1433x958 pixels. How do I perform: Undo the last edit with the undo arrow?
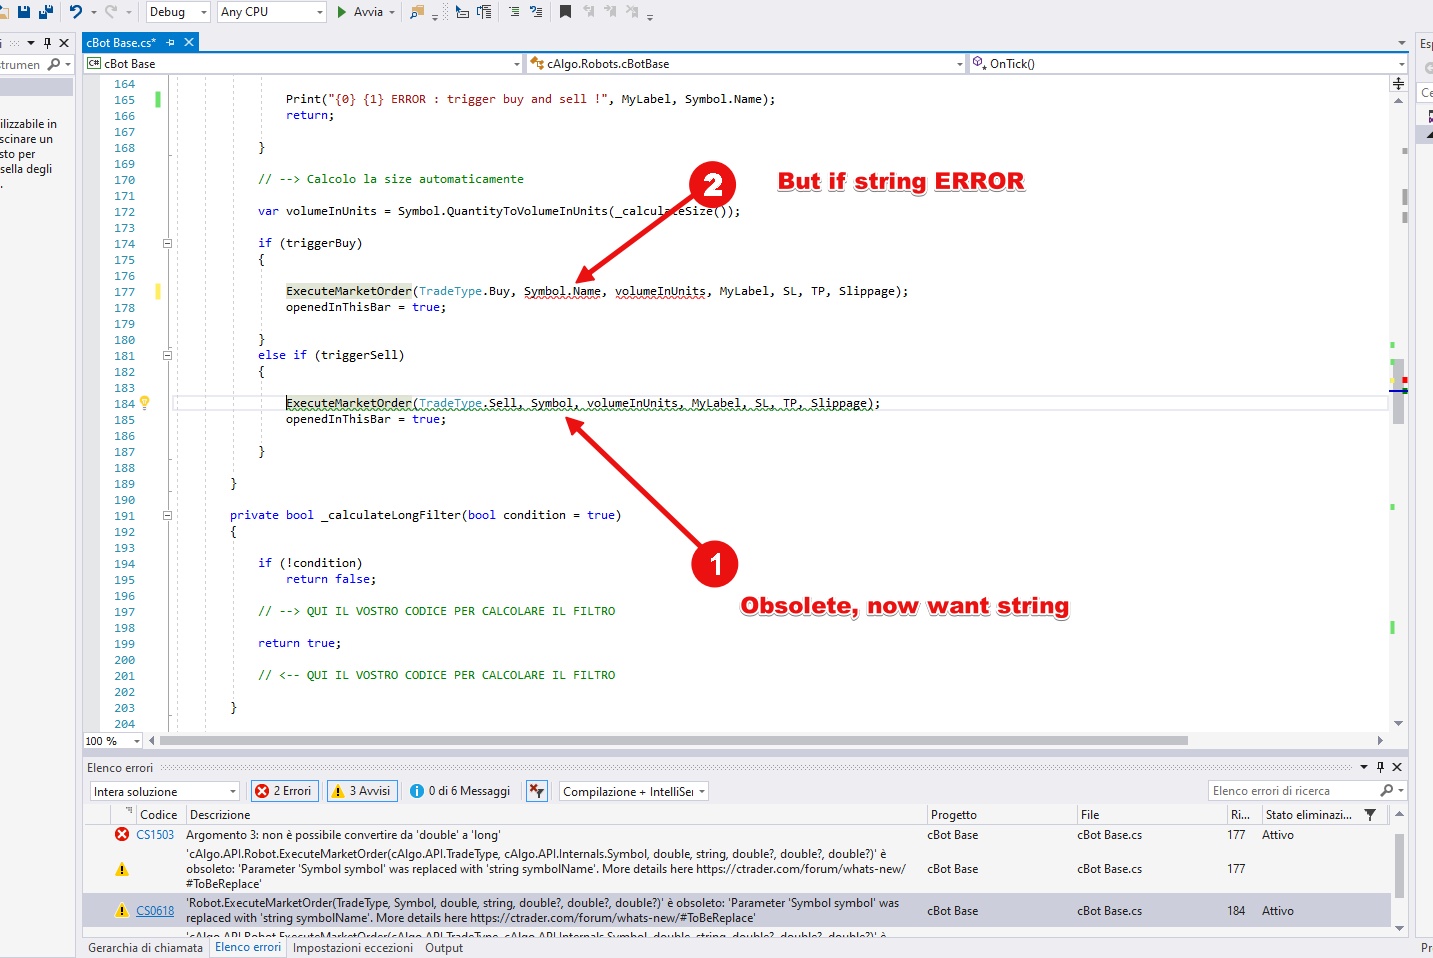pos(76,12)
